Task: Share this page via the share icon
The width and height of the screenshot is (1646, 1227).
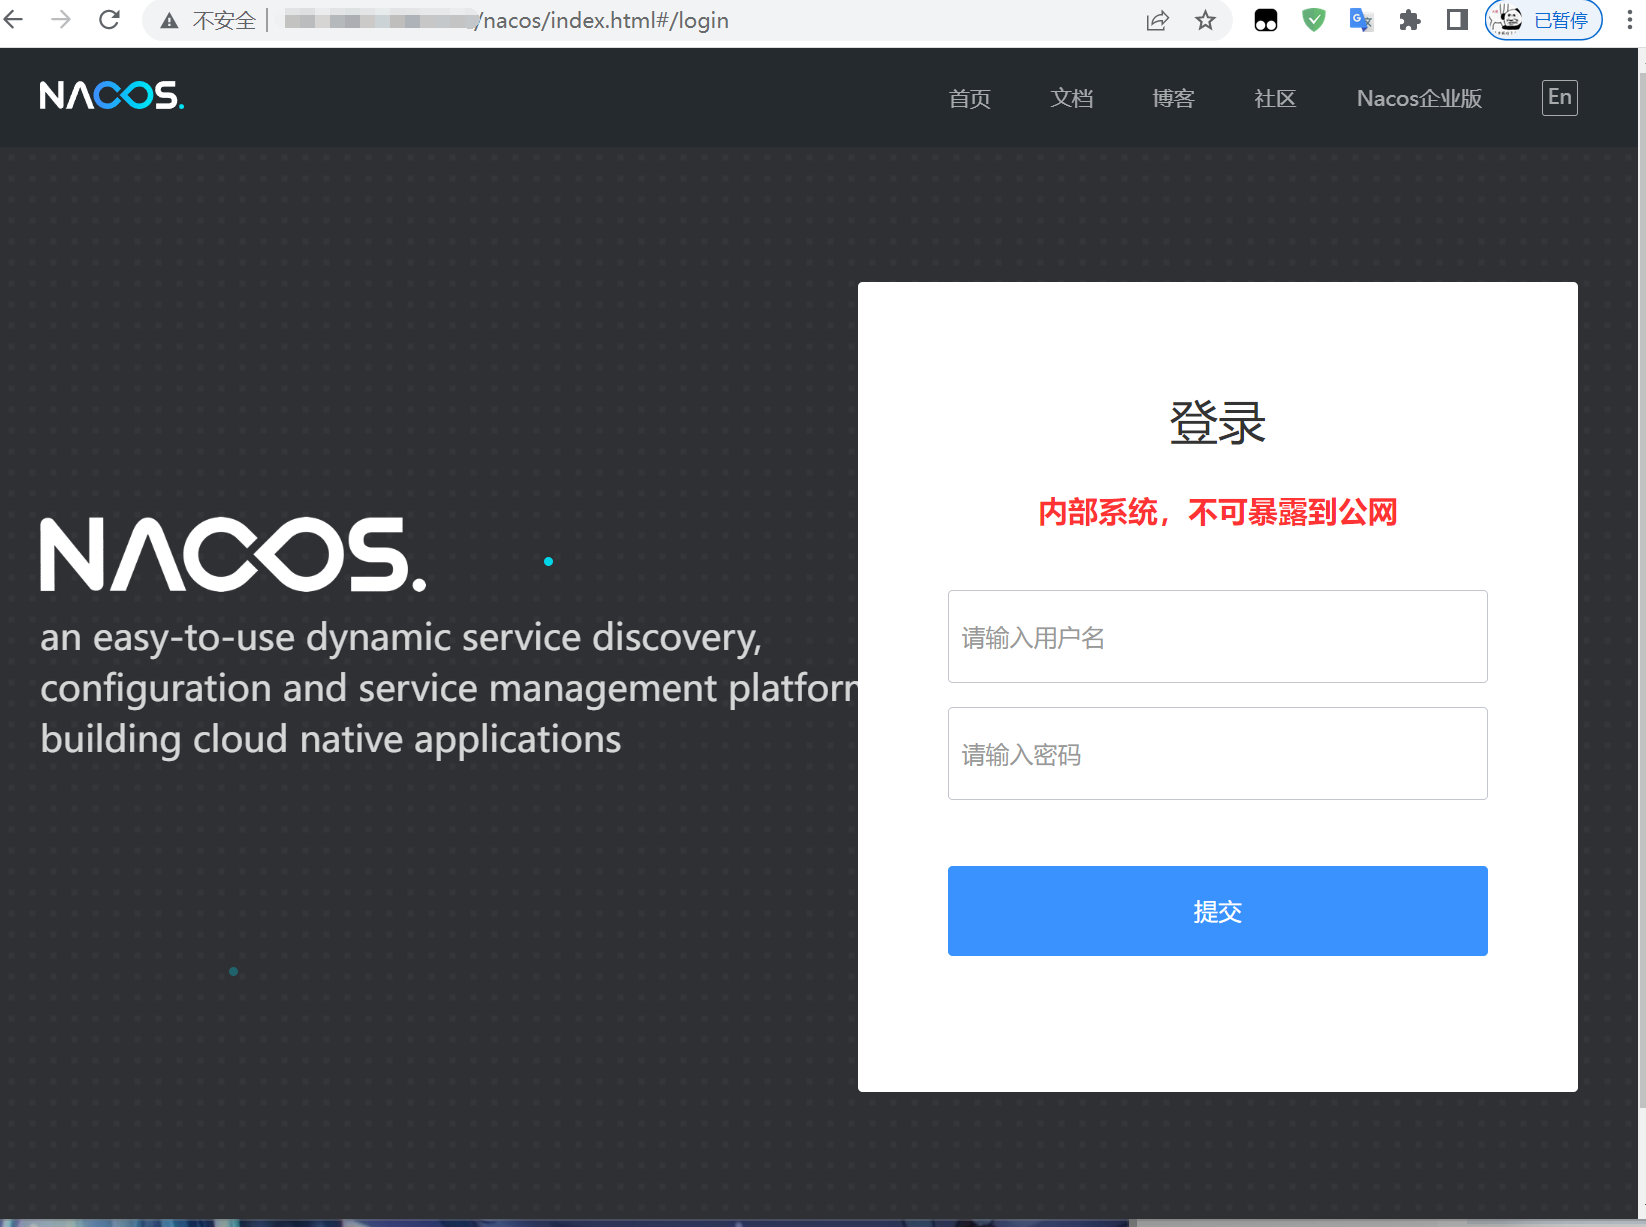Action: (1157, 20)
